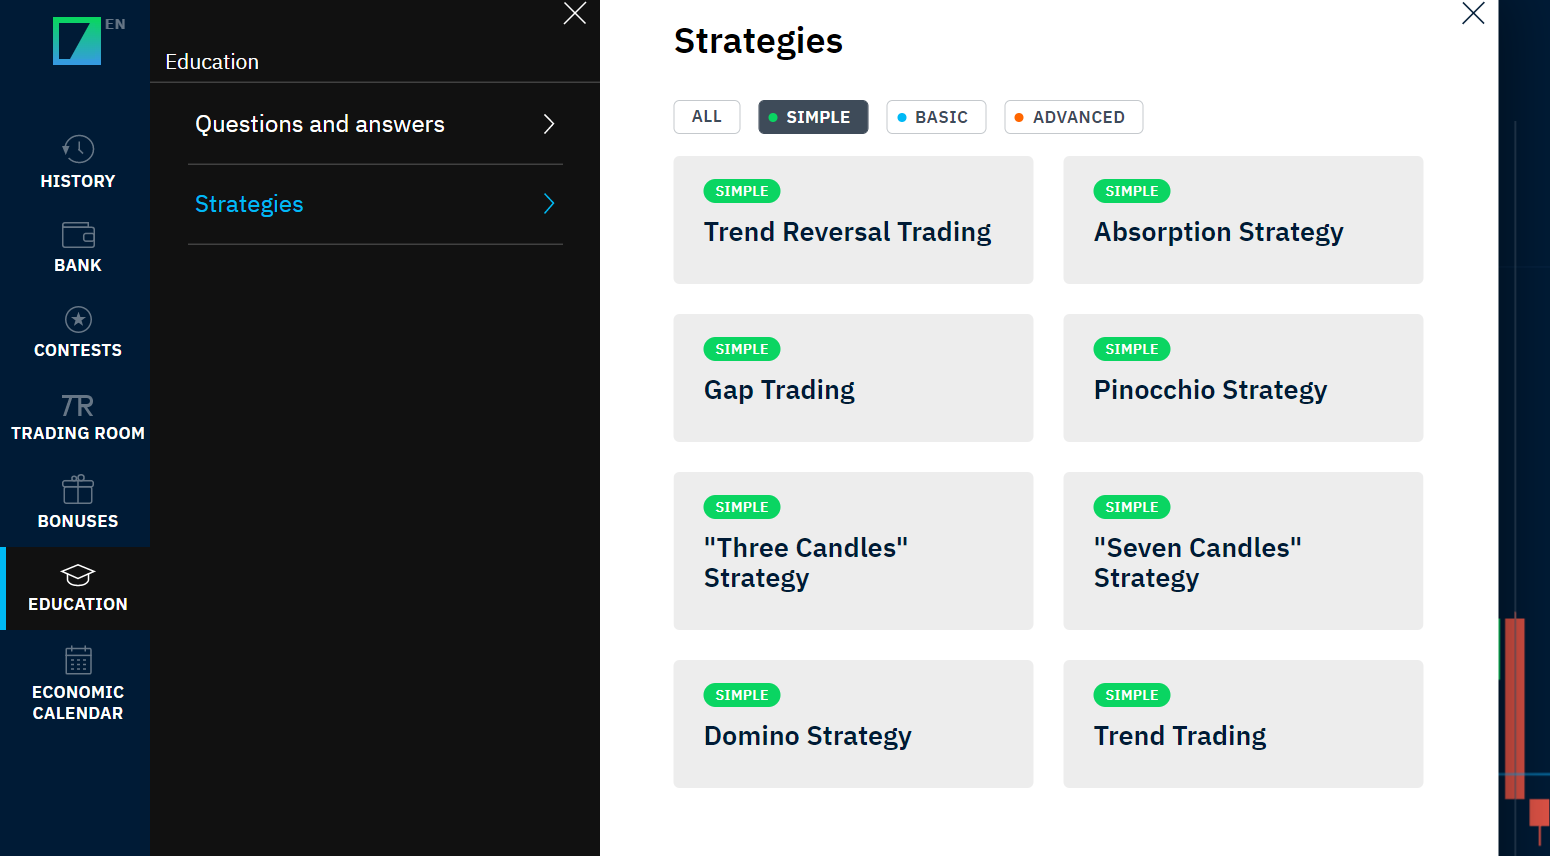Open the Bank wallet icon
This screenshot has width=1550, height=856.
[x=78, y=235]
